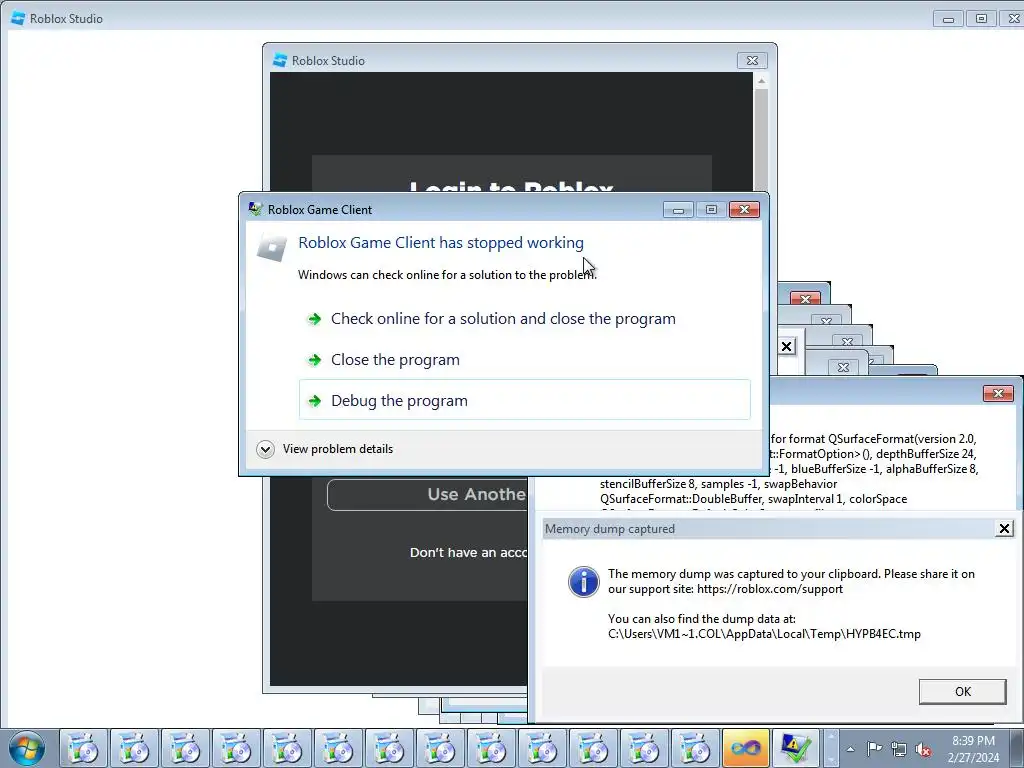This screenshot has height=768, width=1024.
Task: Close the inner Roblox Studio login window
Action: point(752,60)
